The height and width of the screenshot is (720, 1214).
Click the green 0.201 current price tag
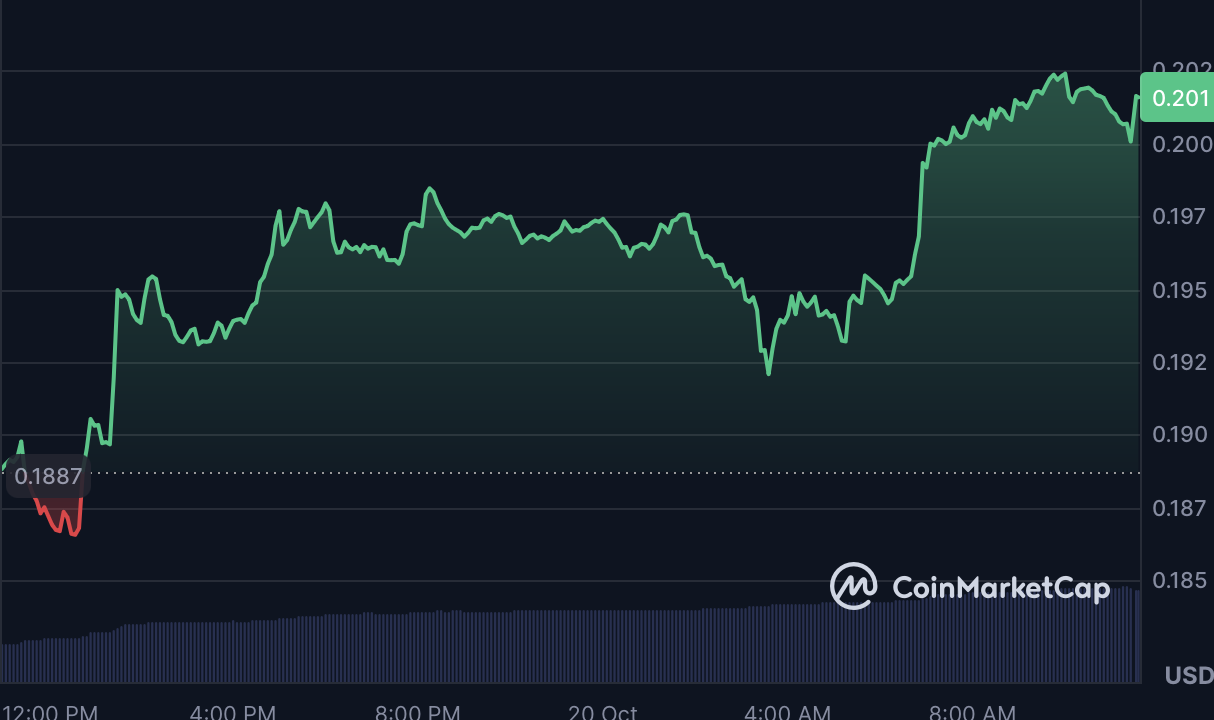coord(1176,98)
